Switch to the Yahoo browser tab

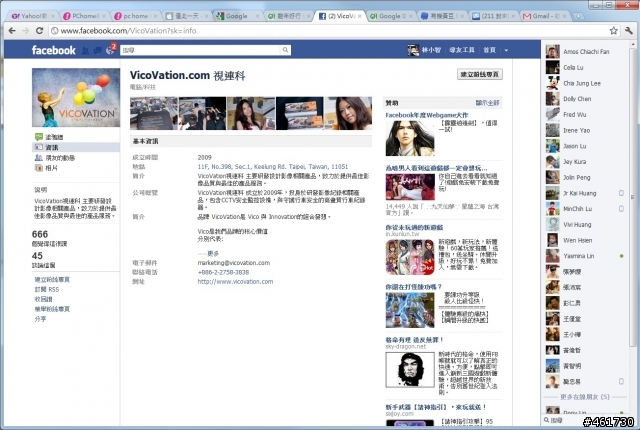(x=32, y=16)
